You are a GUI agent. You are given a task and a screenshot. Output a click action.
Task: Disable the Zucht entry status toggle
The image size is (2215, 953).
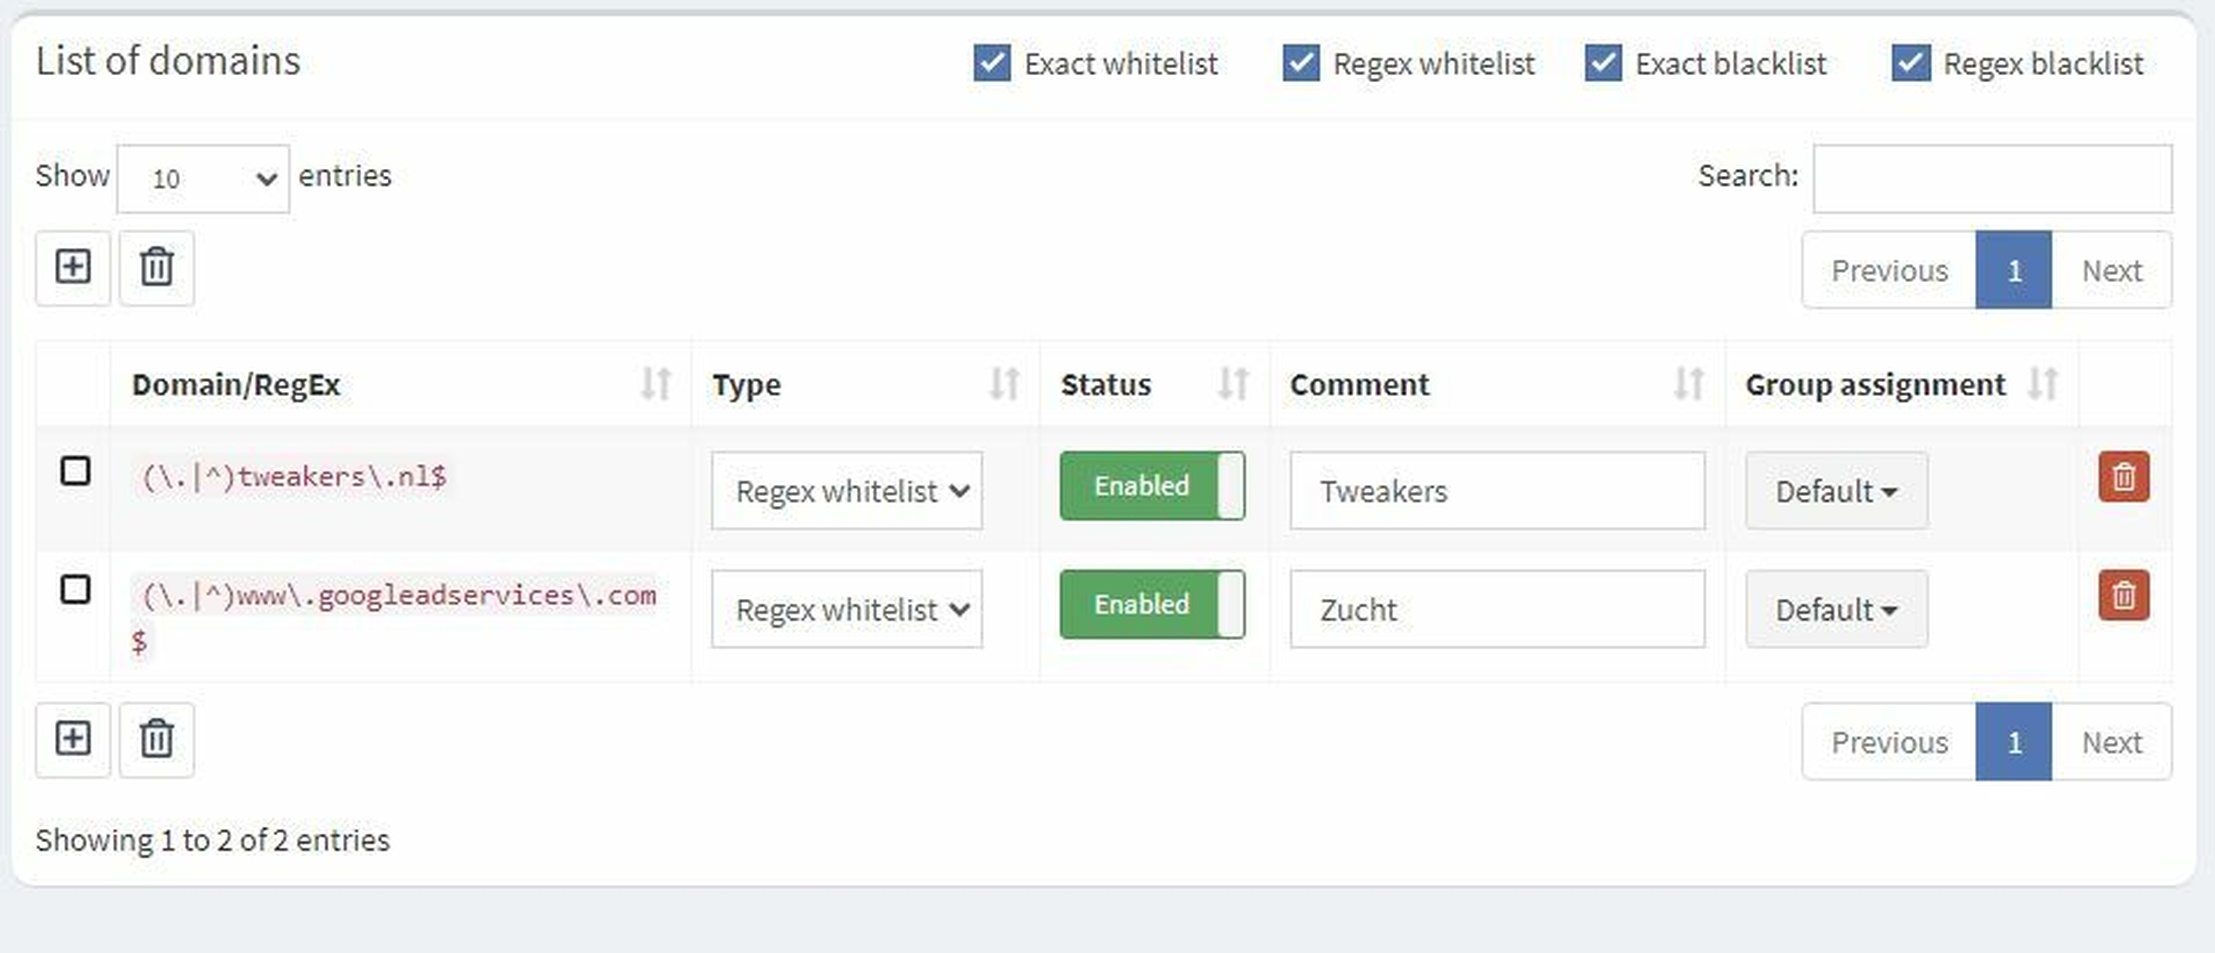tap(1152, 604)
